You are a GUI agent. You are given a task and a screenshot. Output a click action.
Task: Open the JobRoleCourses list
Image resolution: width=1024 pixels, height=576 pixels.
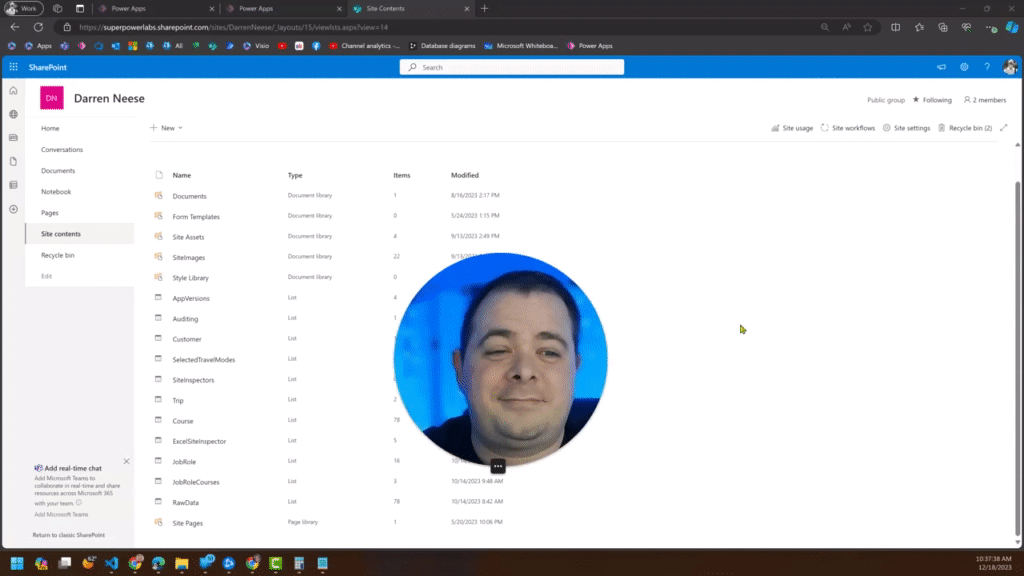(x=196, y=482)
